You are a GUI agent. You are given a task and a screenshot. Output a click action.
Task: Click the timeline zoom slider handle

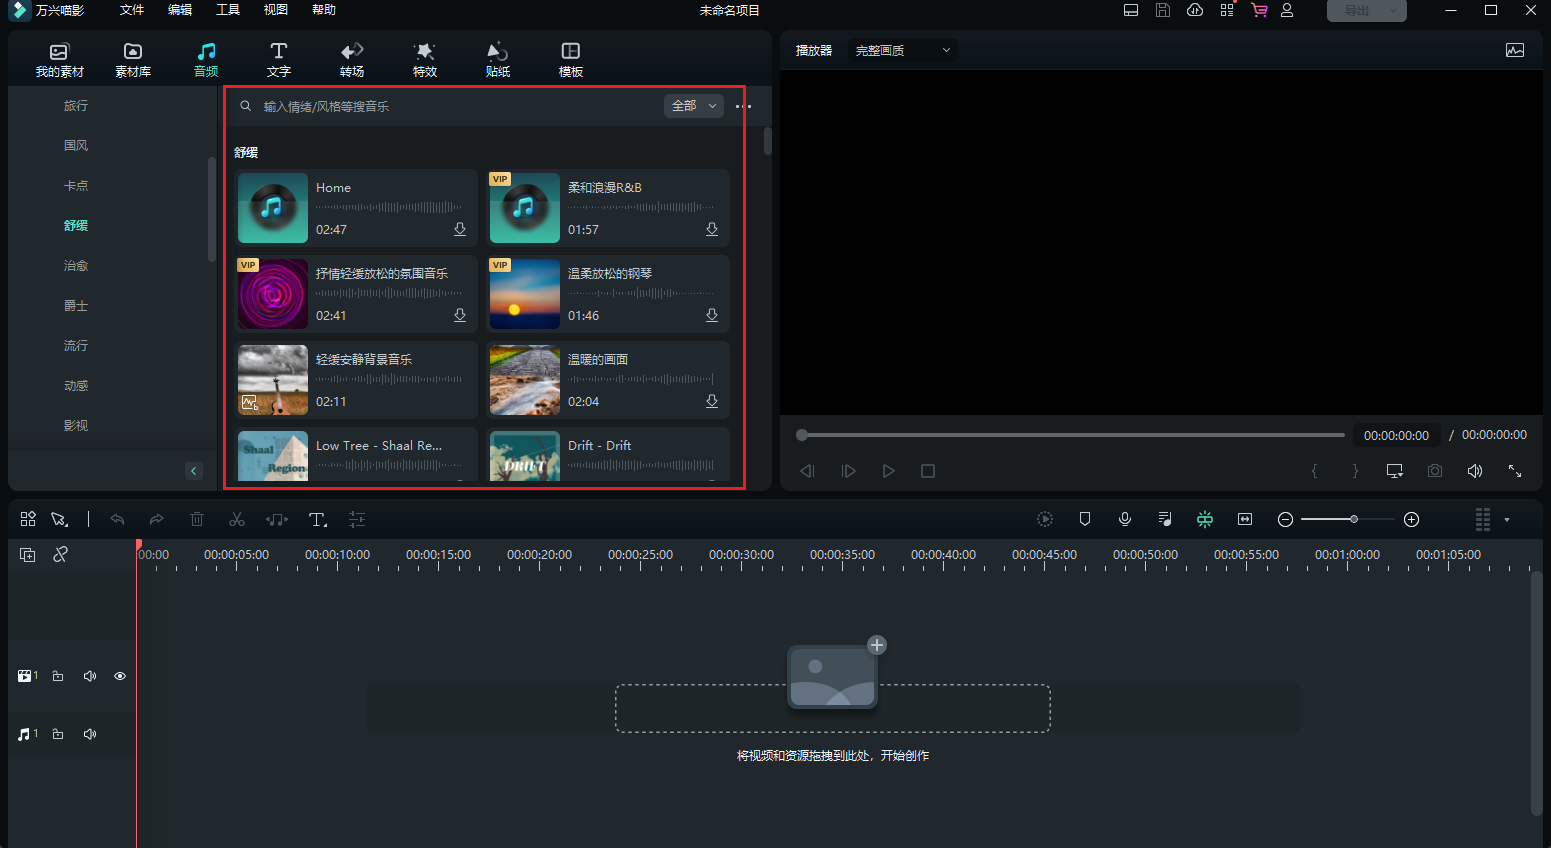(1354, 519)
